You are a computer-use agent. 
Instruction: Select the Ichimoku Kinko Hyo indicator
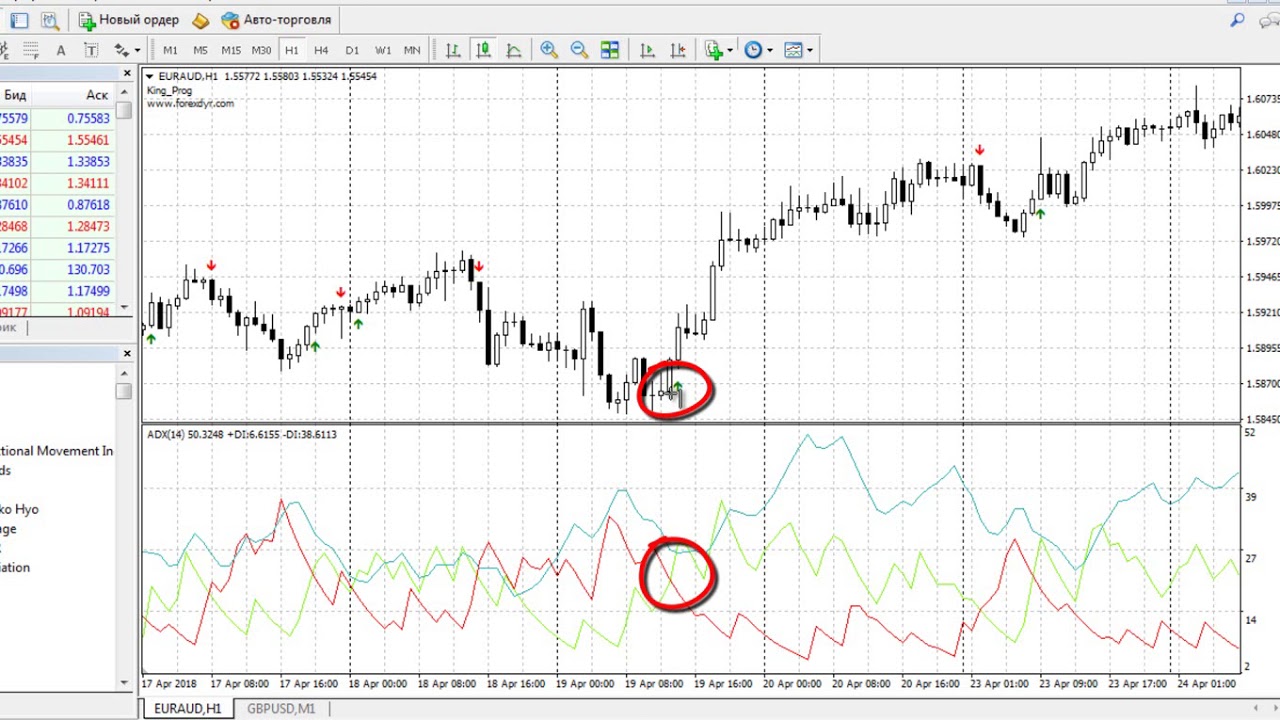point(19,509)
